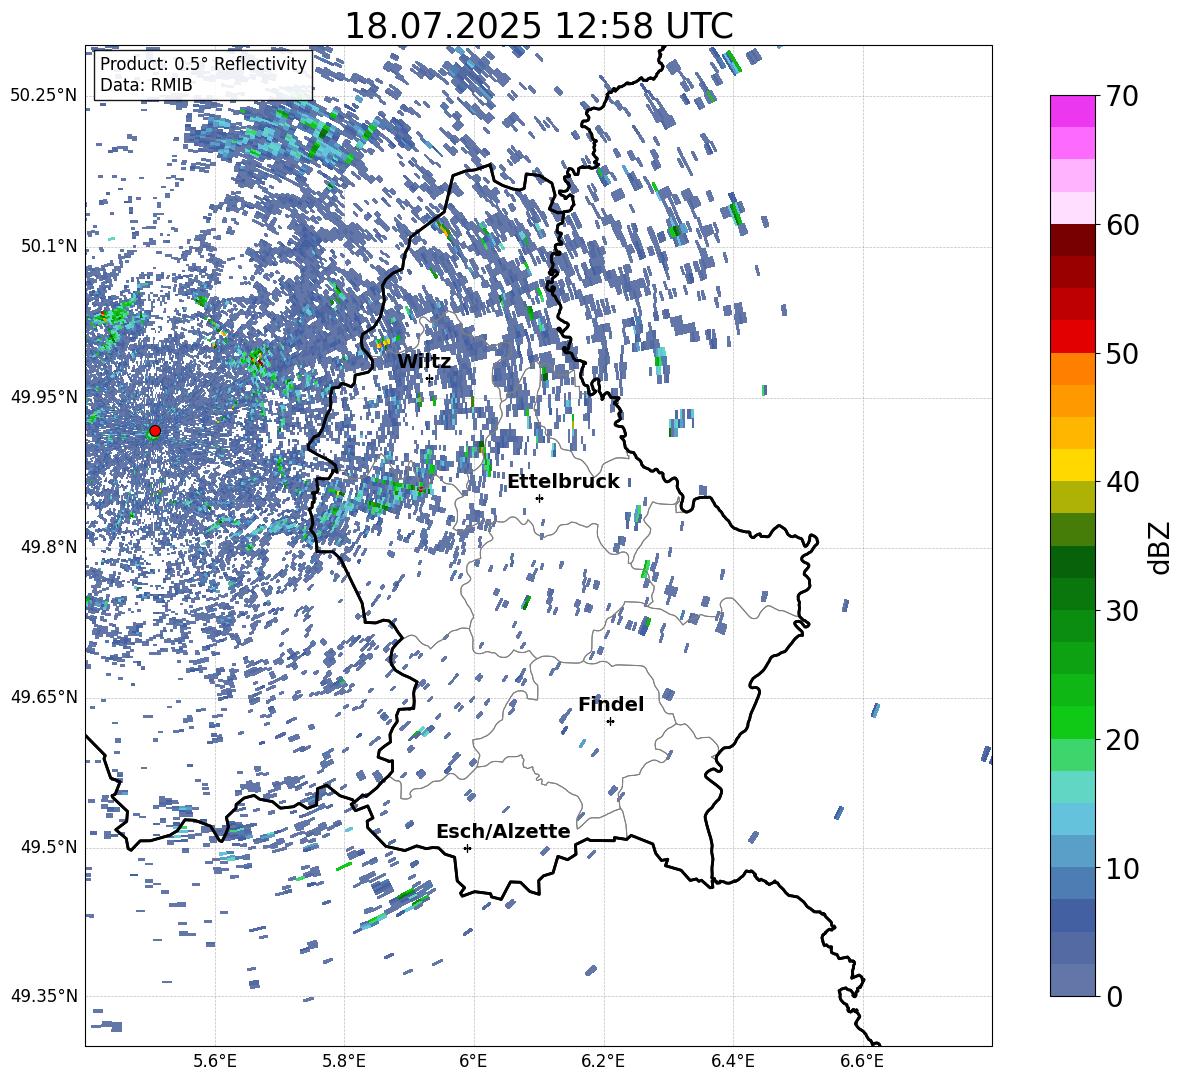This screenshot has height=1081, width=1184.
Task: Click the 5.8°E longitude label
Action: [x=344, y=1062]
